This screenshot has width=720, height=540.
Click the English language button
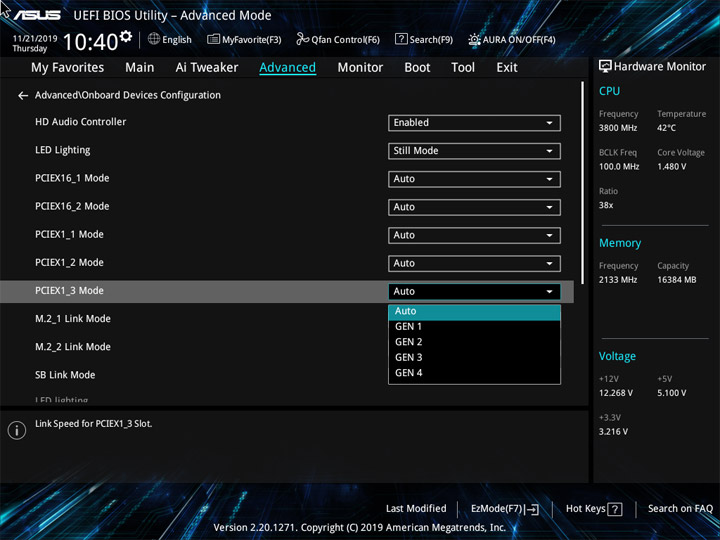point(177,40)
